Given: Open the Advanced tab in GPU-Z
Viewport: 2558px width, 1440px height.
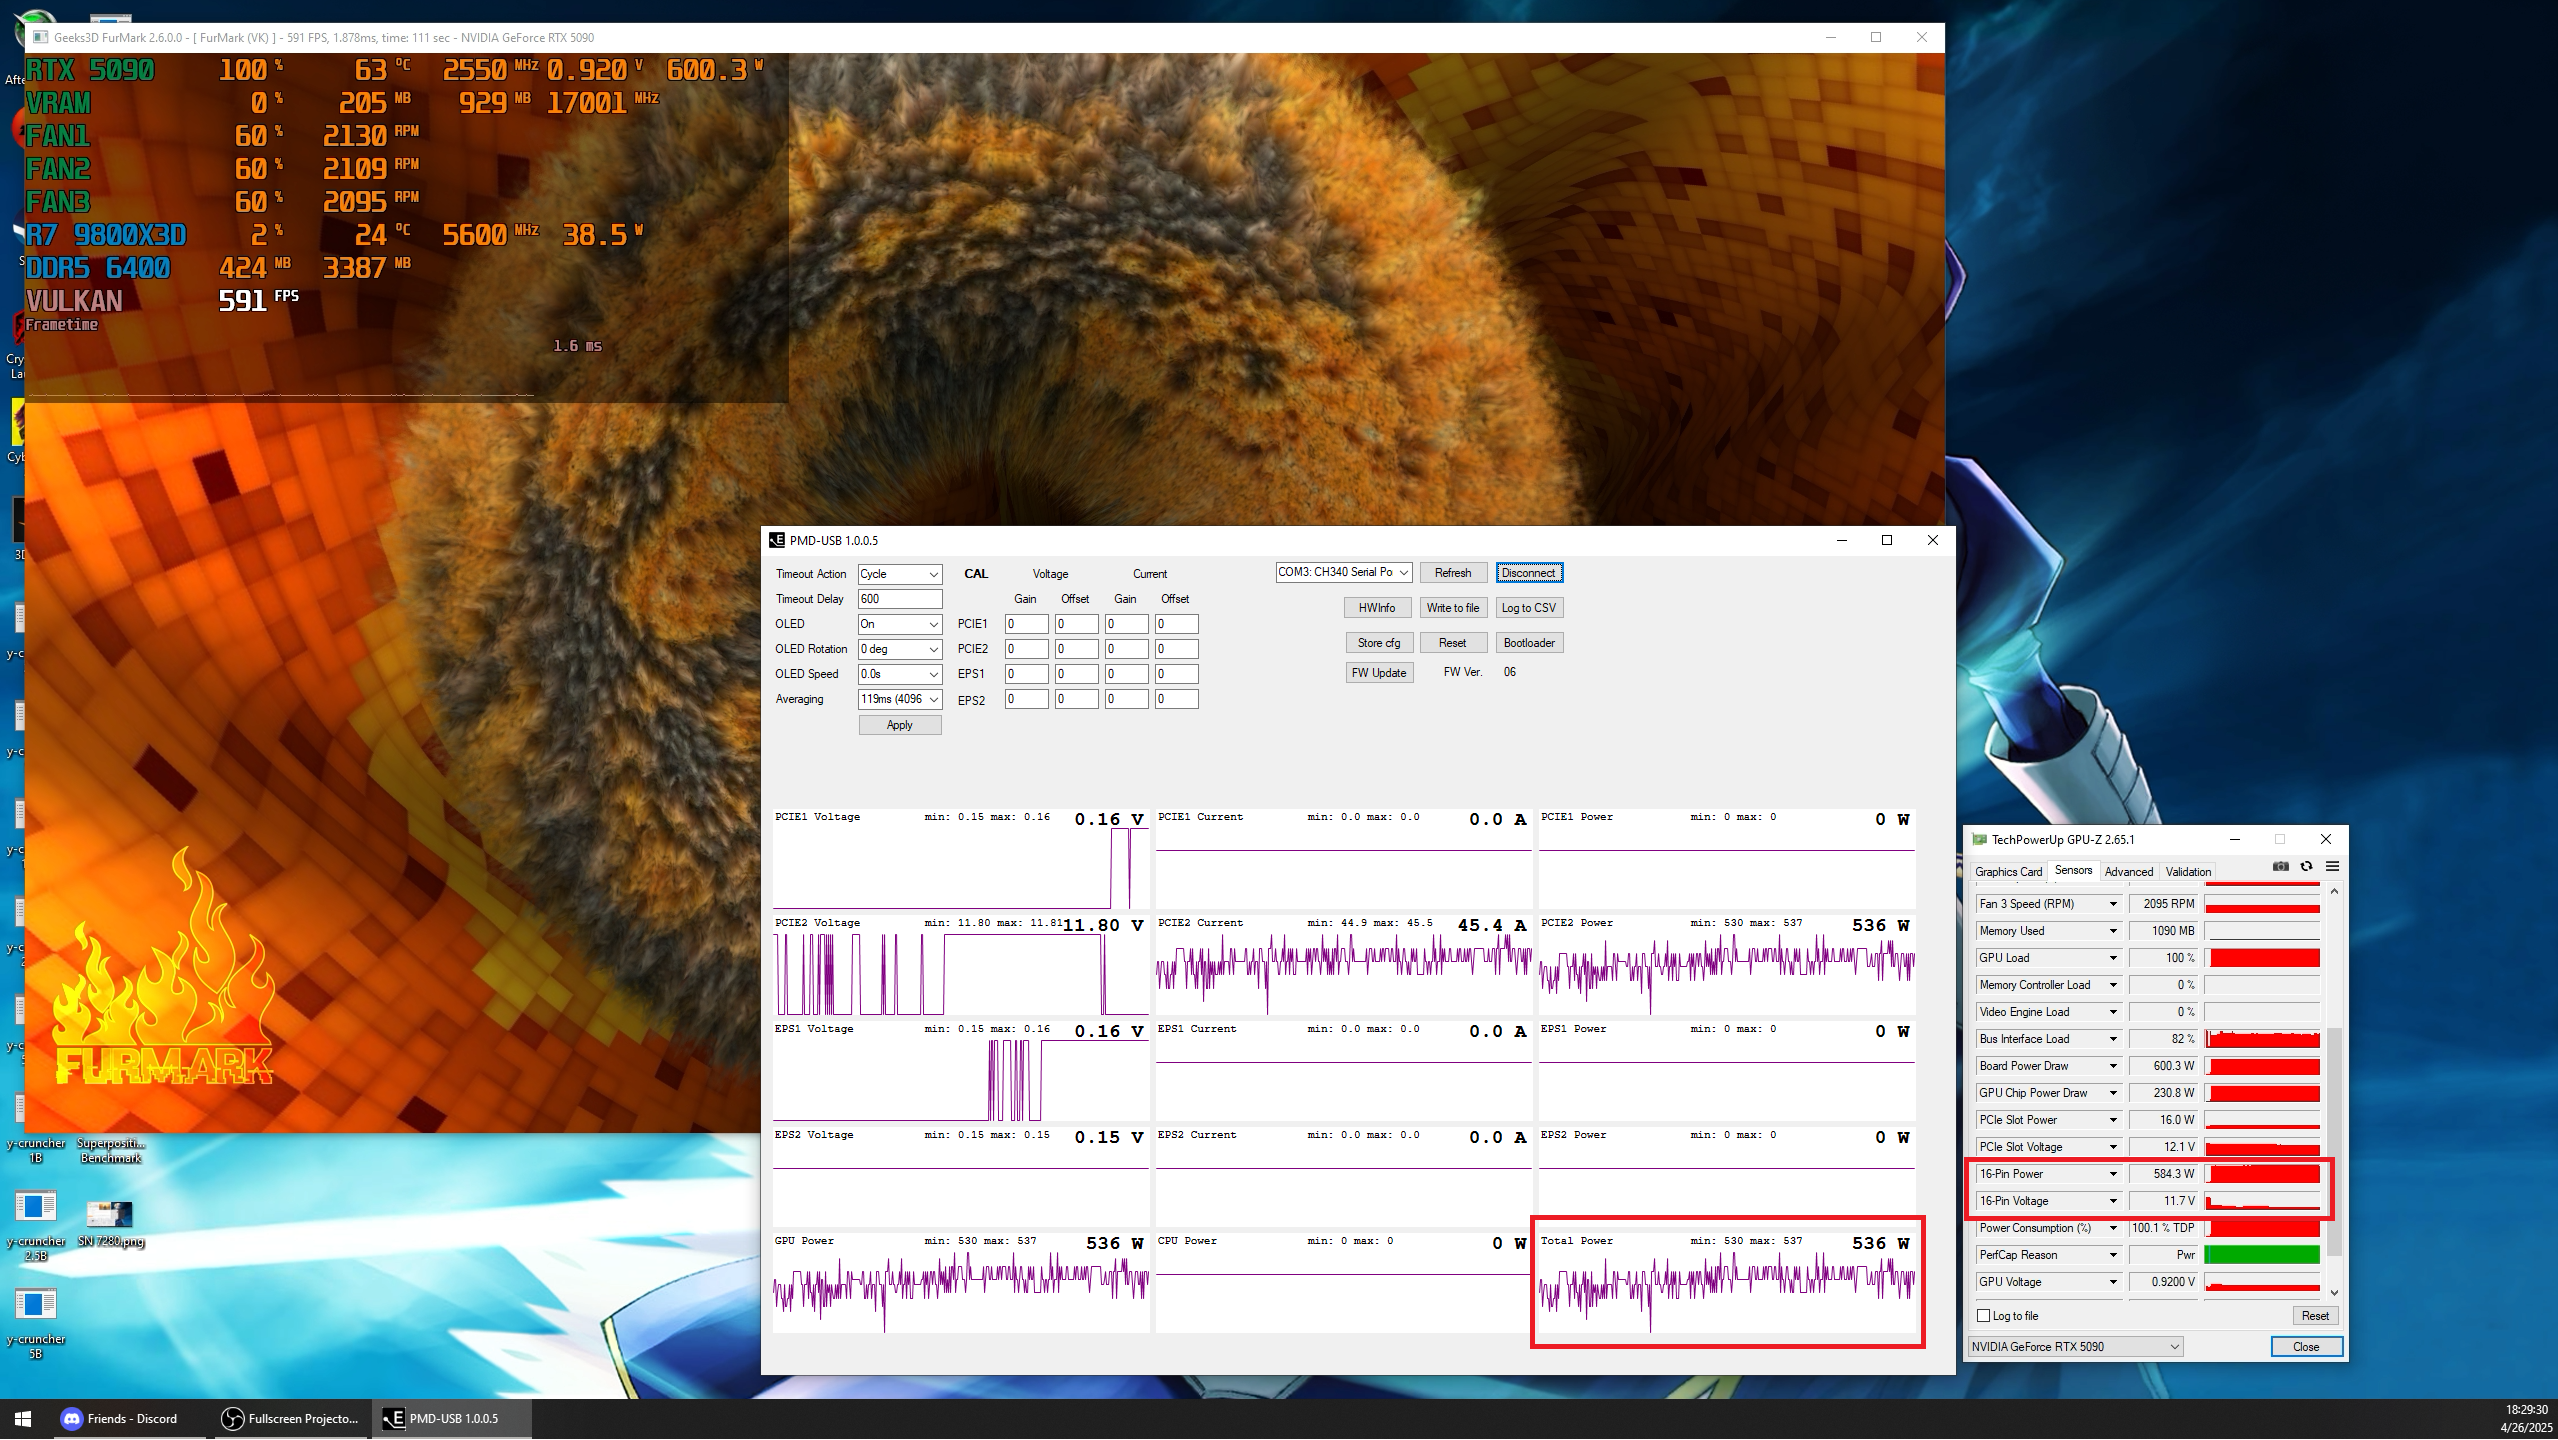Looking at the screenshot, I should [2128, 872].
